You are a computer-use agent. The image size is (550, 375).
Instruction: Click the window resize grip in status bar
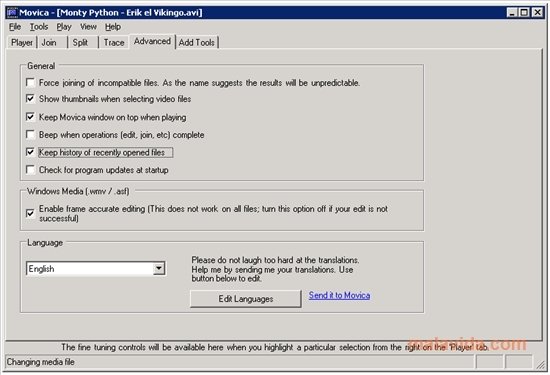pos(541,364)
